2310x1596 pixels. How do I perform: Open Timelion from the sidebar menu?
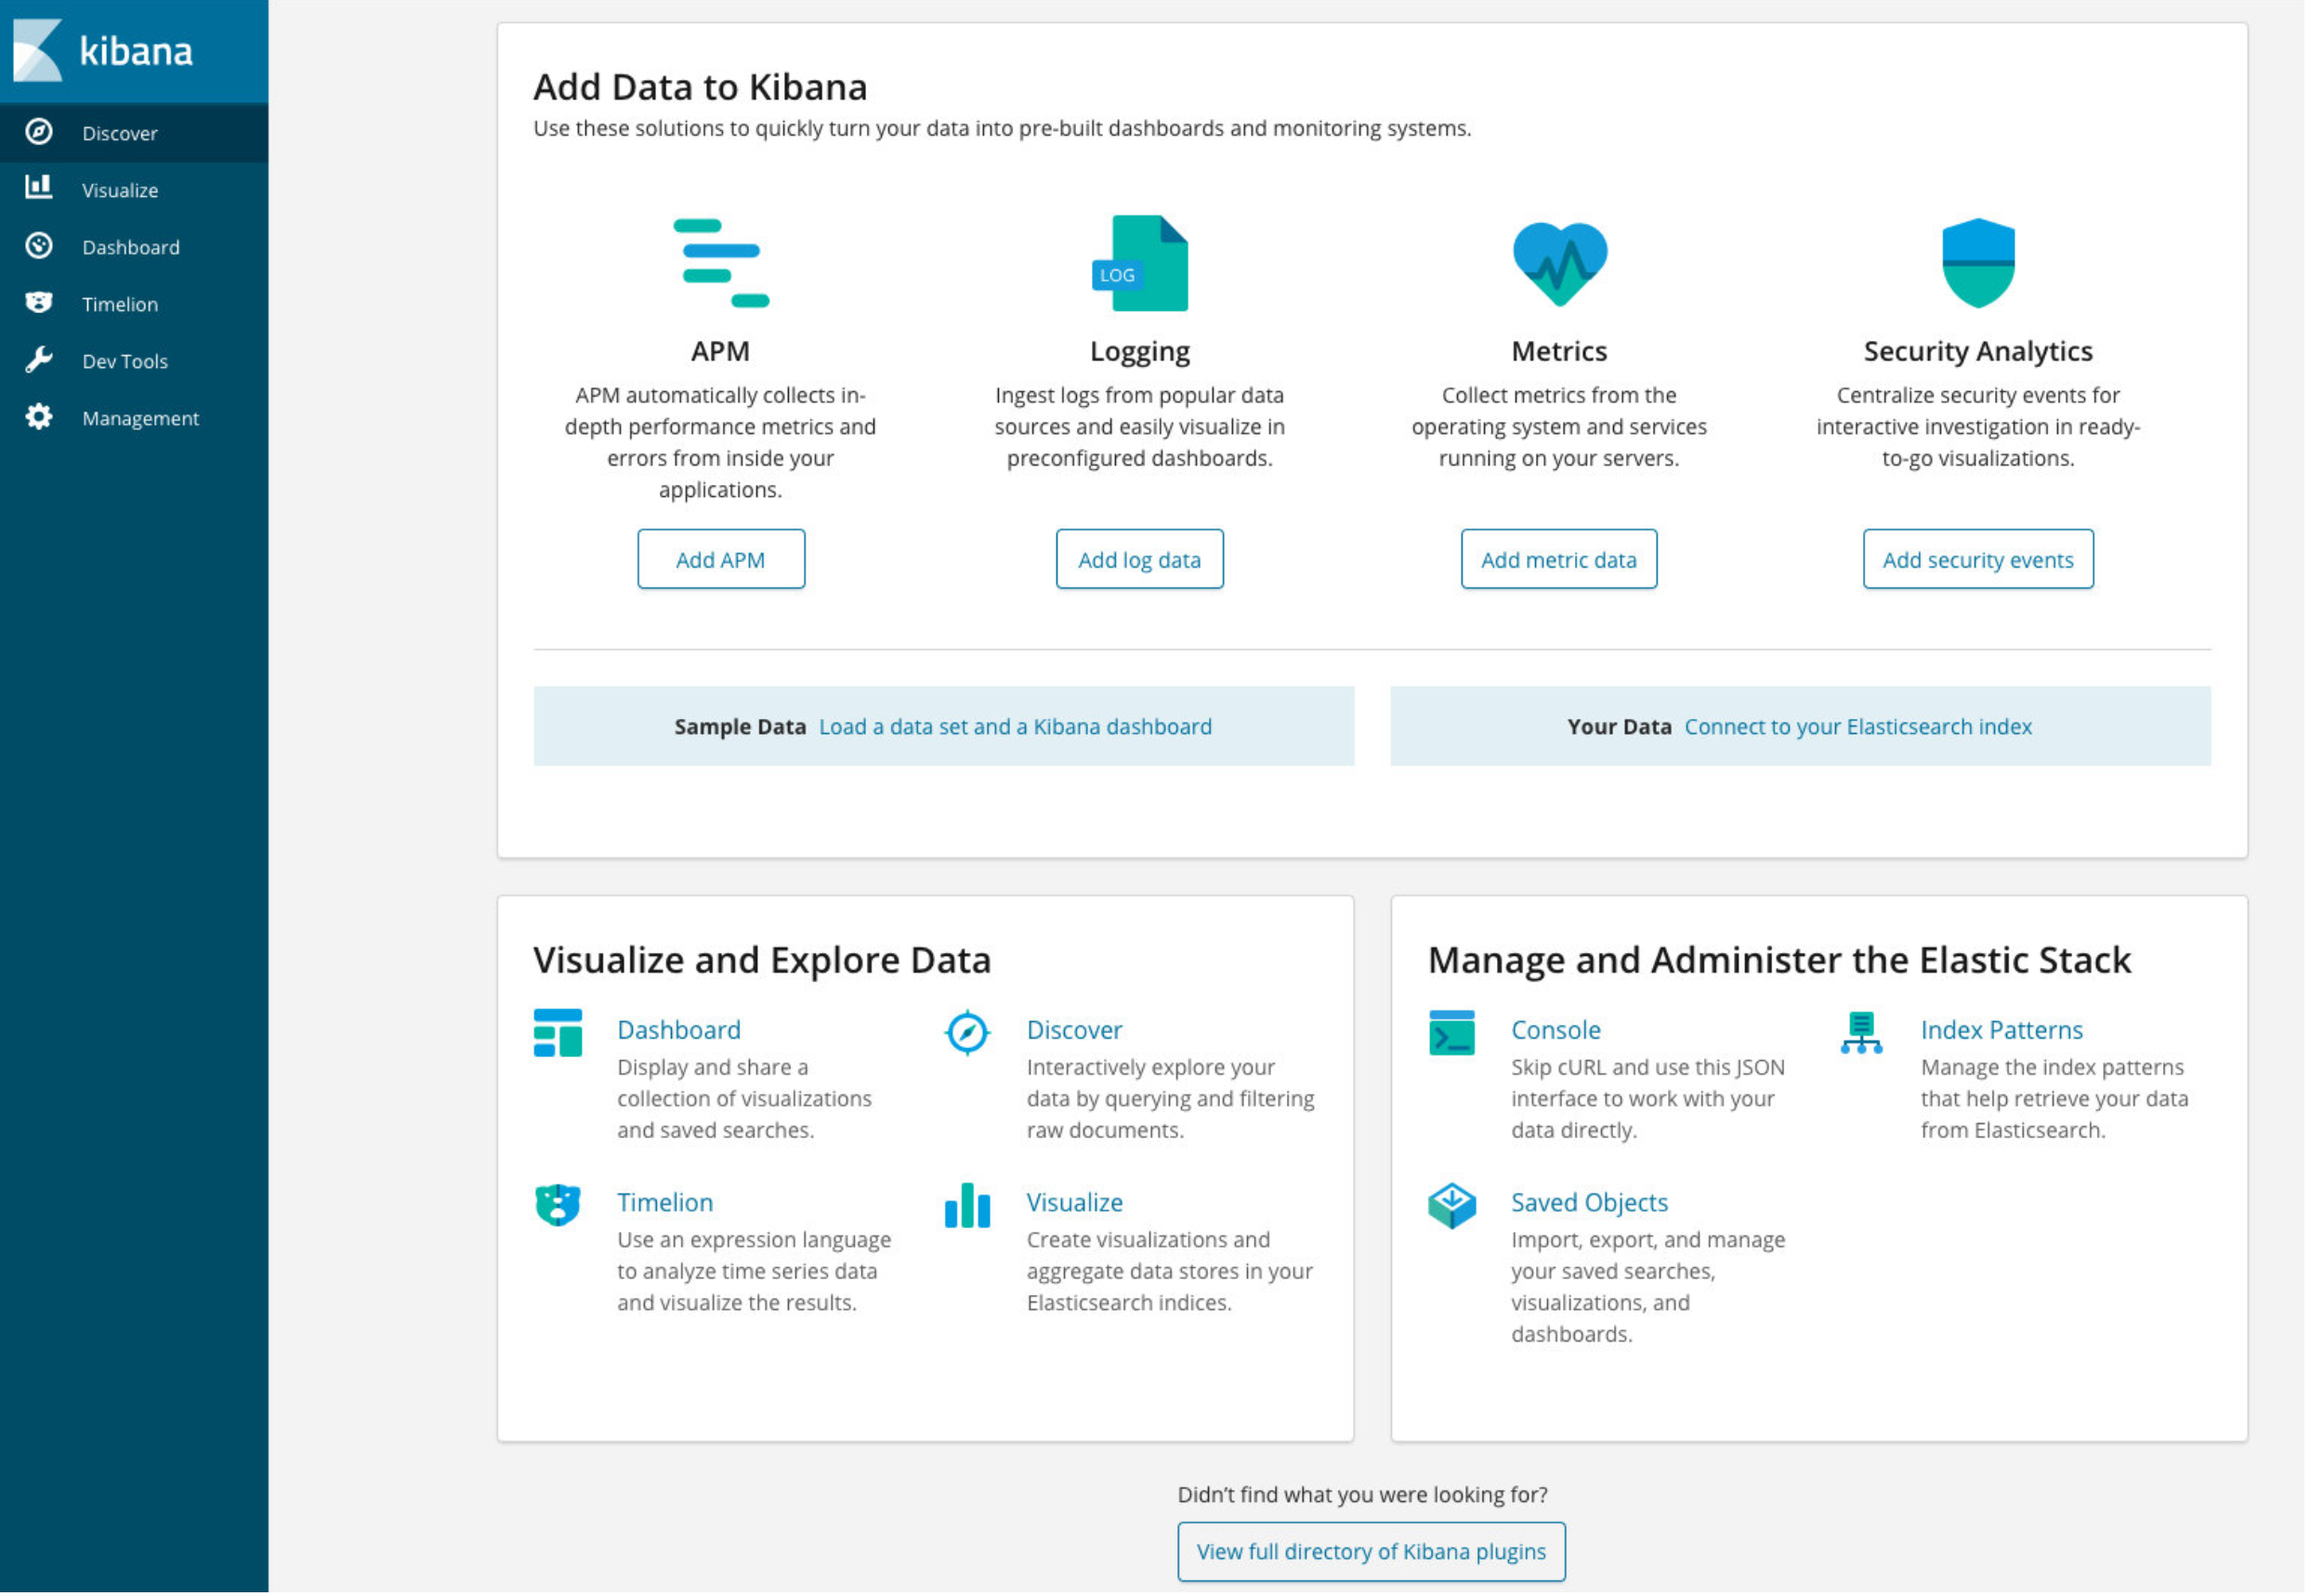click(x=134, y=304)
